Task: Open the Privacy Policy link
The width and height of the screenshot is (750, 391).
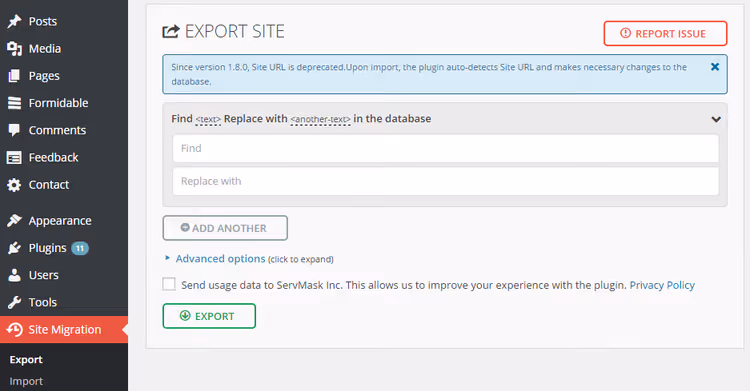Action: tap(662, 285)
